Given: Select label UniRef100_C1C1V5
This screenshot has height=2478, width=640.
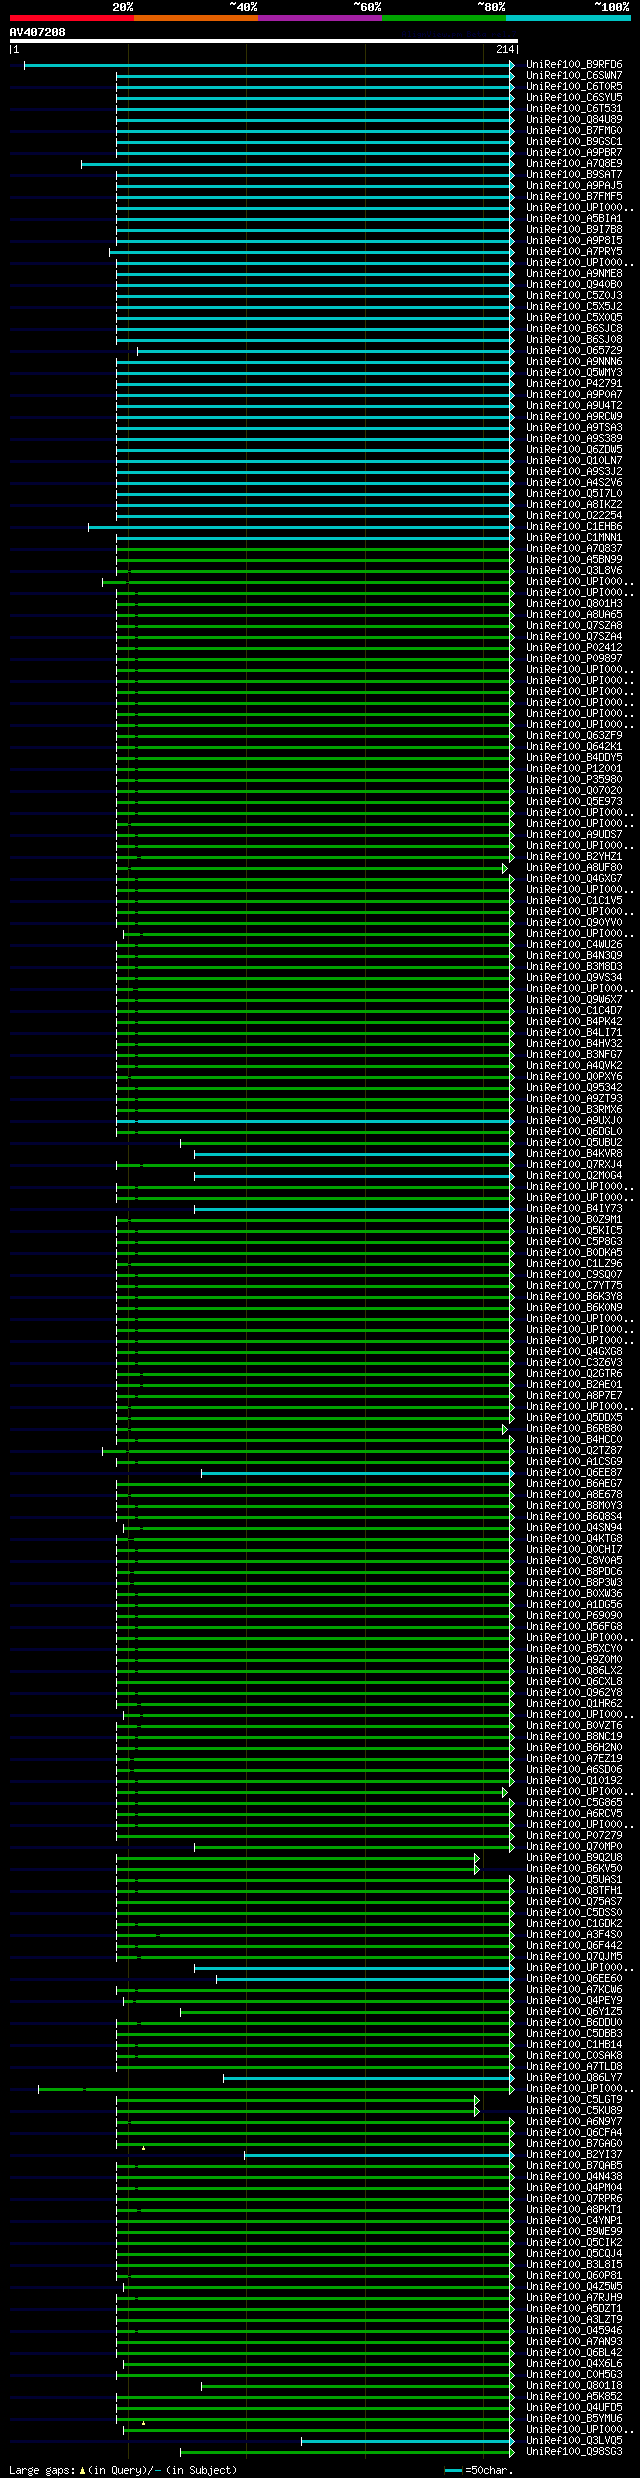Looking at the screenshot, I should [x=574, y=901].
